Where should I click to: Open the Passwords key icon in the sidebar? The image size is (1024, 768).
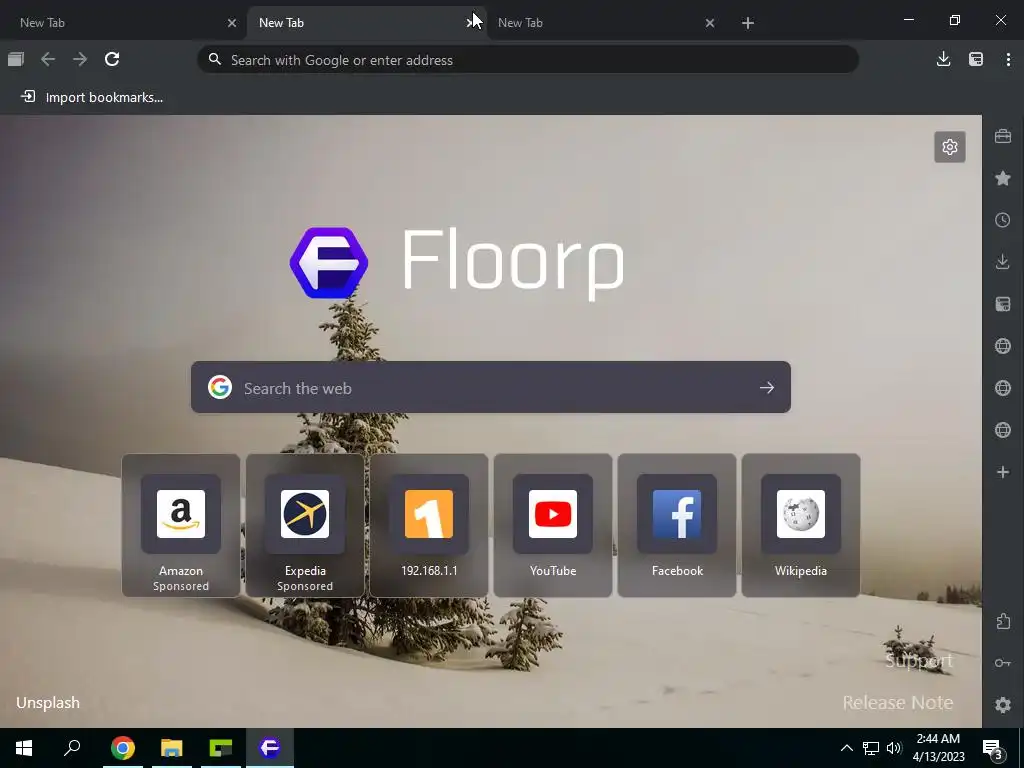click(1003, 663)
